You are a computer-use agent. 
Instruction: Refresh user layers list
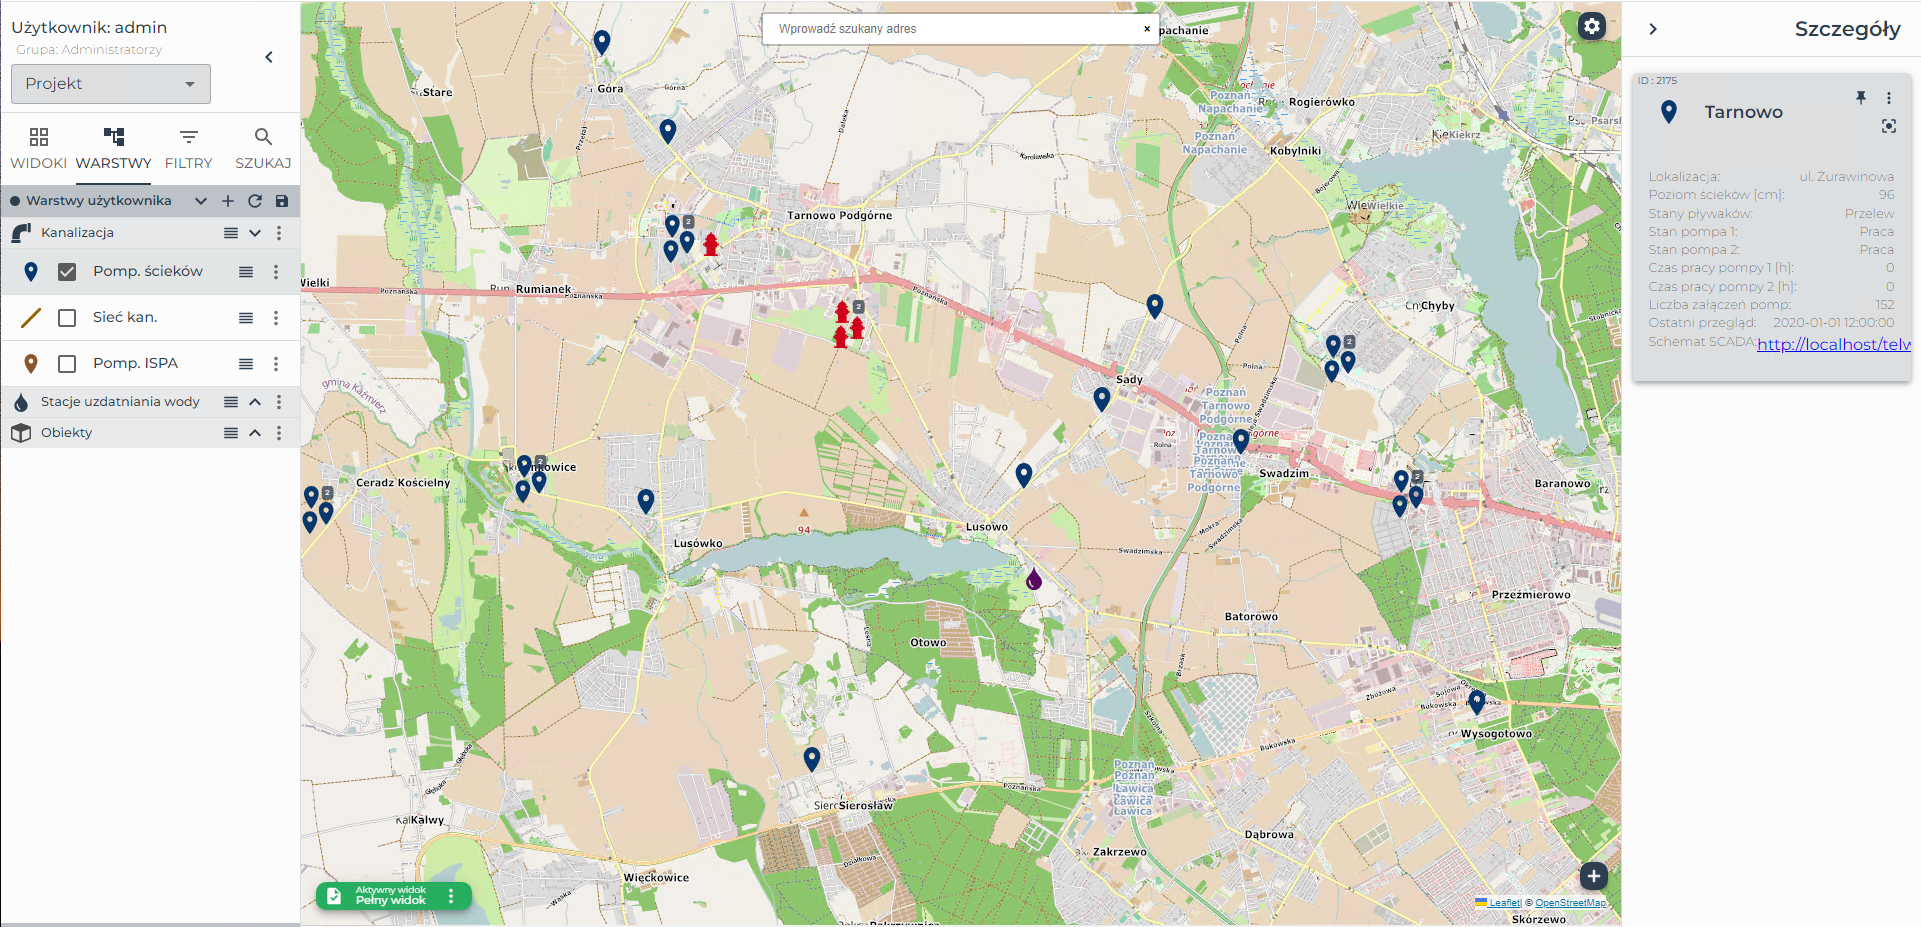(x=255, y=201)
